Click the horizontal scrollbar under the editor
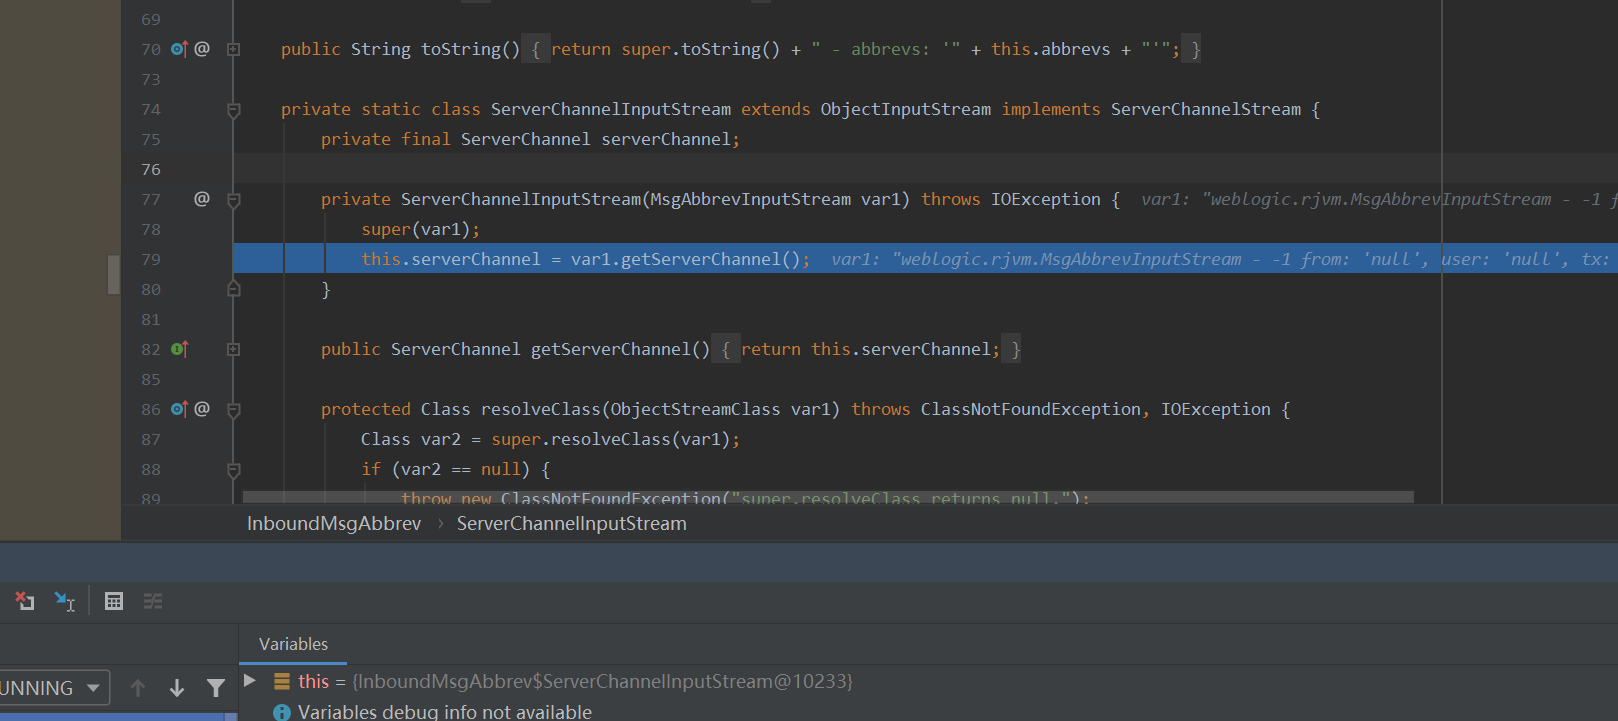The image size is (1618, 721). (828, 497)
